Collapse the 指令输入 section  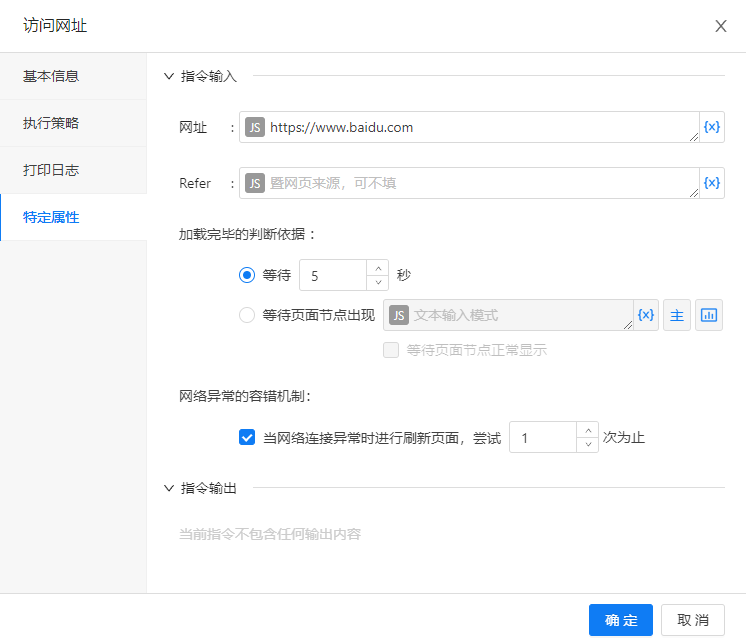[x=169, y=76]
